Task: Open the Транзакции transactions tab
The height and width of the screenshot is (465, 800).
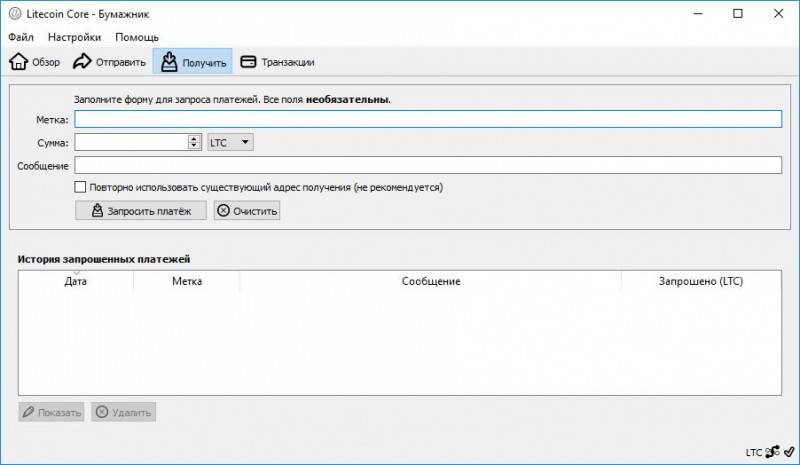Action: (x=277, y=62)
